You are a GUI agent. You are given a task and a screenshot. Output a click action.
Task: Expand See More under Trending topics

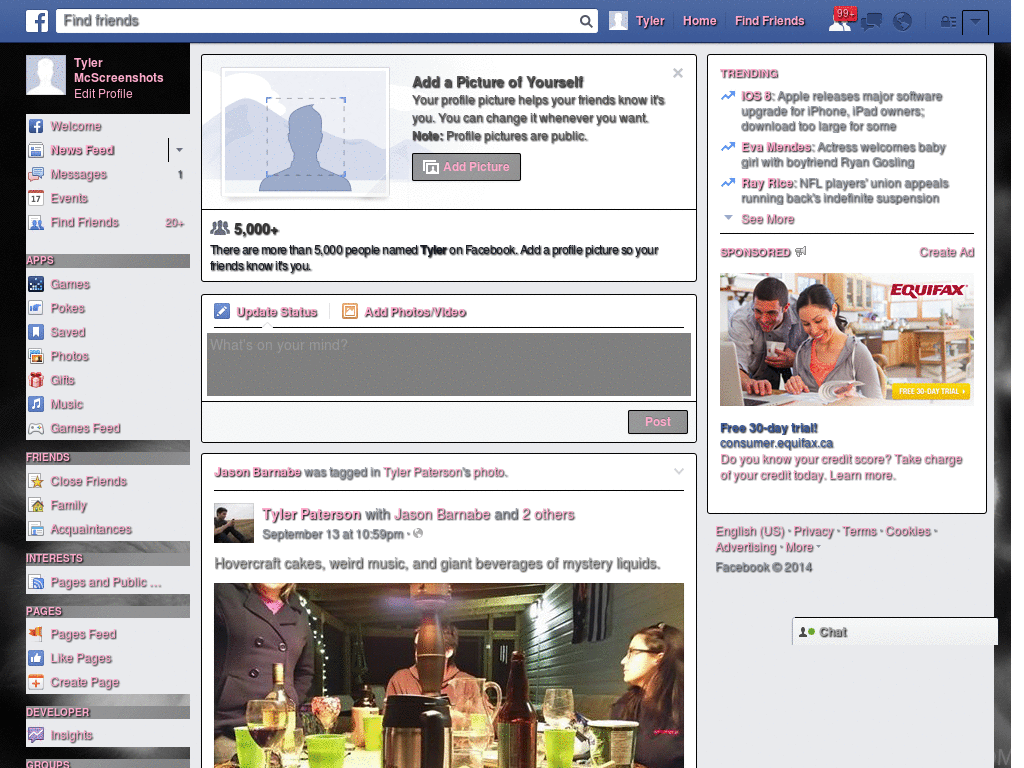[767, 219]
